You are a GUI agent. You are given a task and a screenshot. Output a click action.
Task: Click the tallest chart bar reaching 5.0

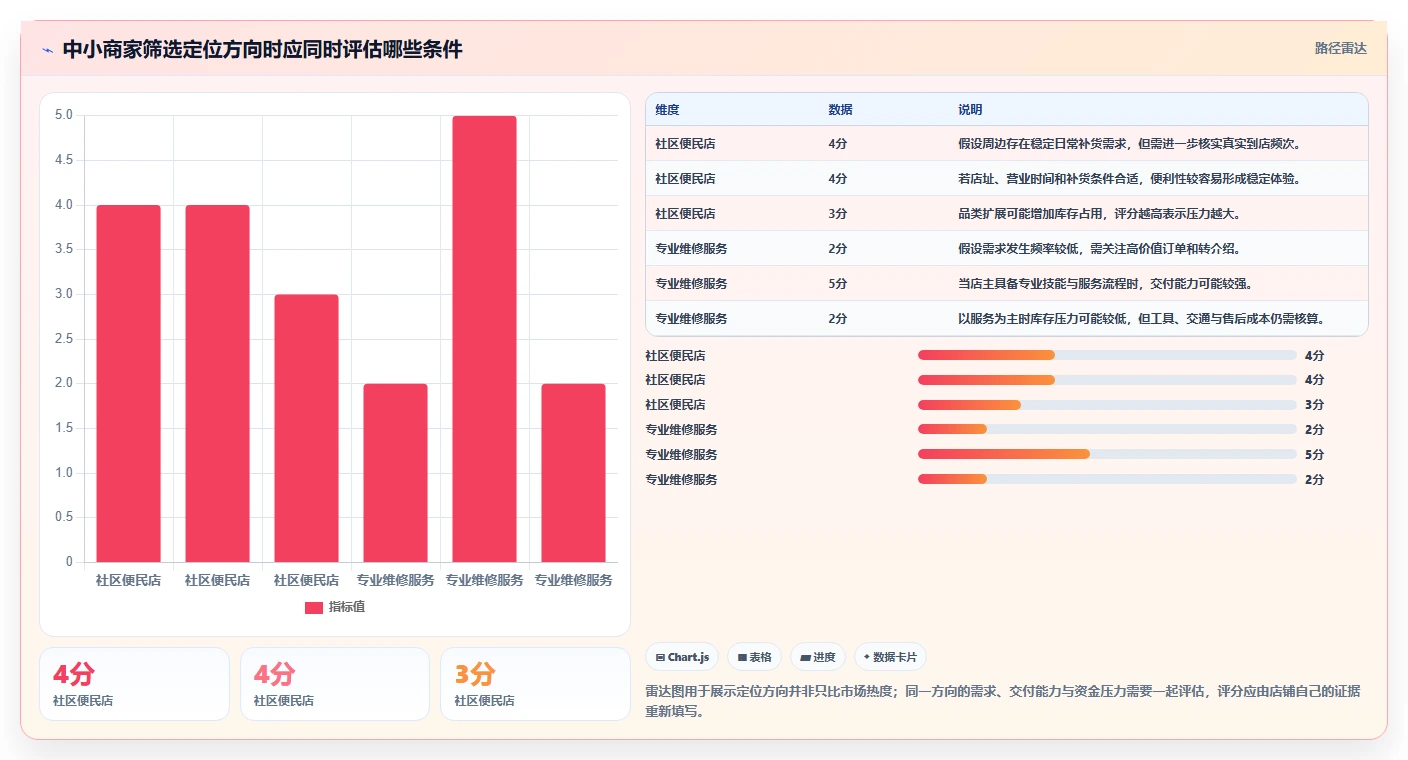pyautogui.click(x=484, y=339)
